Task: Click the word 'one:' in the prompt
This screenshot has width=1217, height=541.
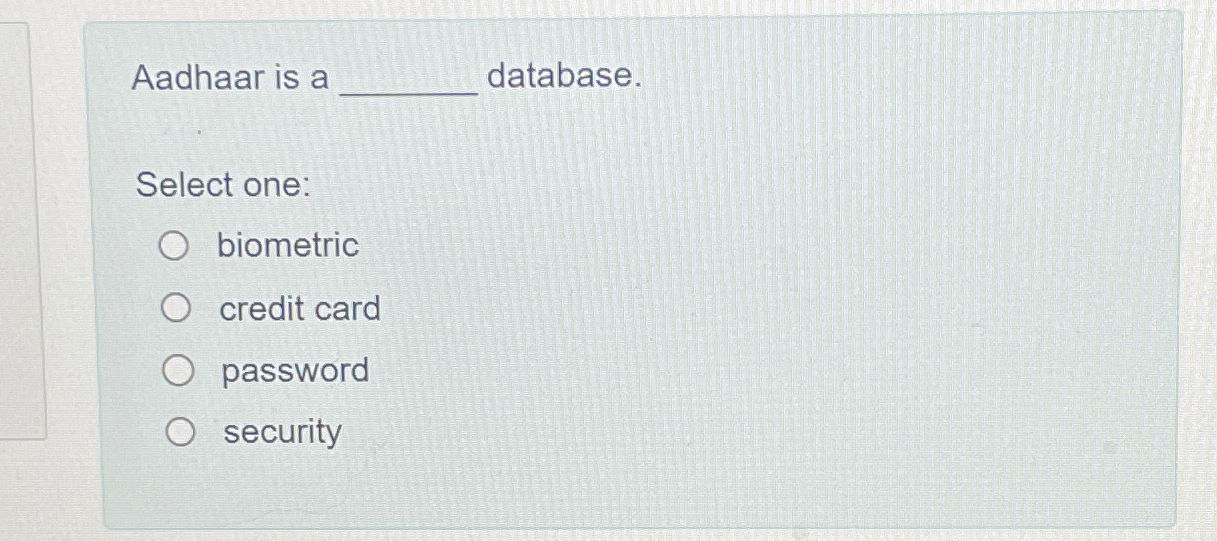Action: 277,186
